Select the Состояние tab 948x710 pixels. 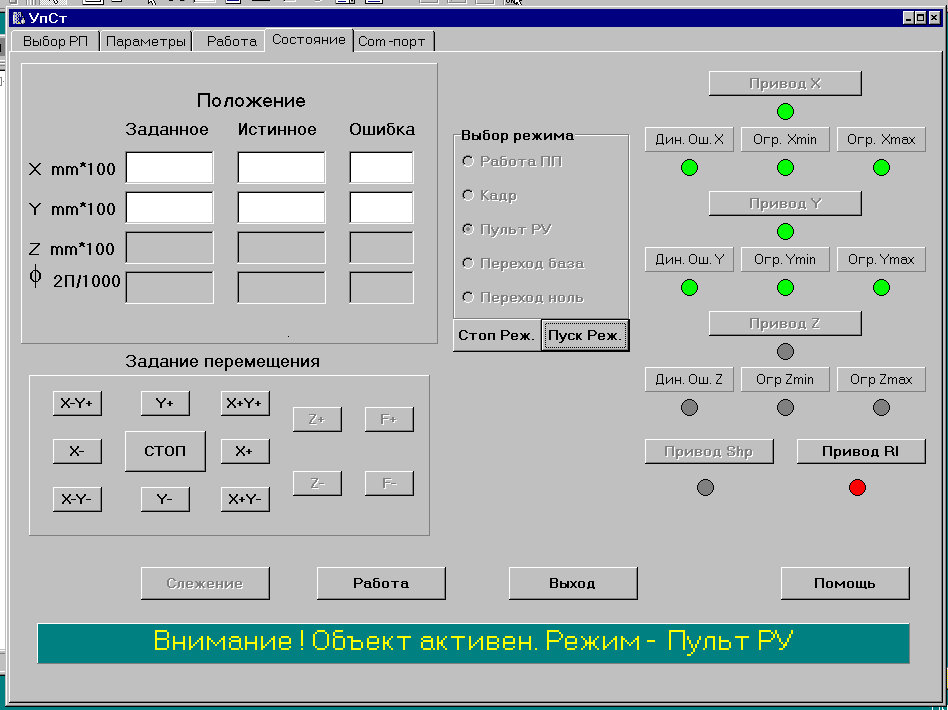pyautogui.click(x=309, y=39)
